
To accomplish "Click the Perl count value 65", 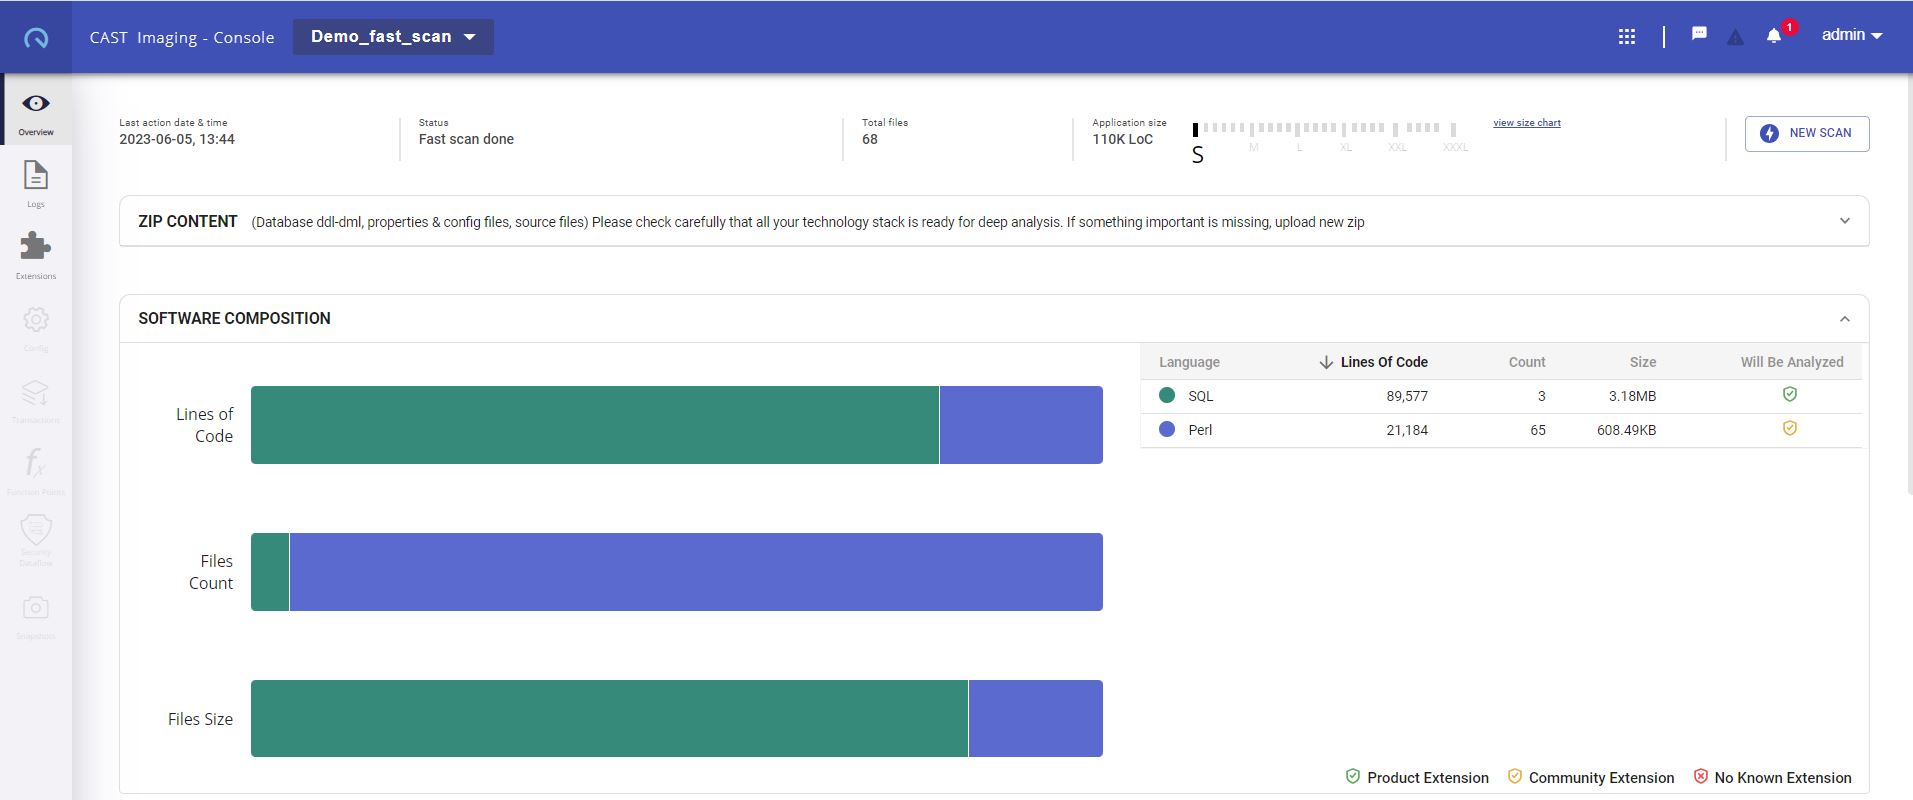I will point(1538,430).
